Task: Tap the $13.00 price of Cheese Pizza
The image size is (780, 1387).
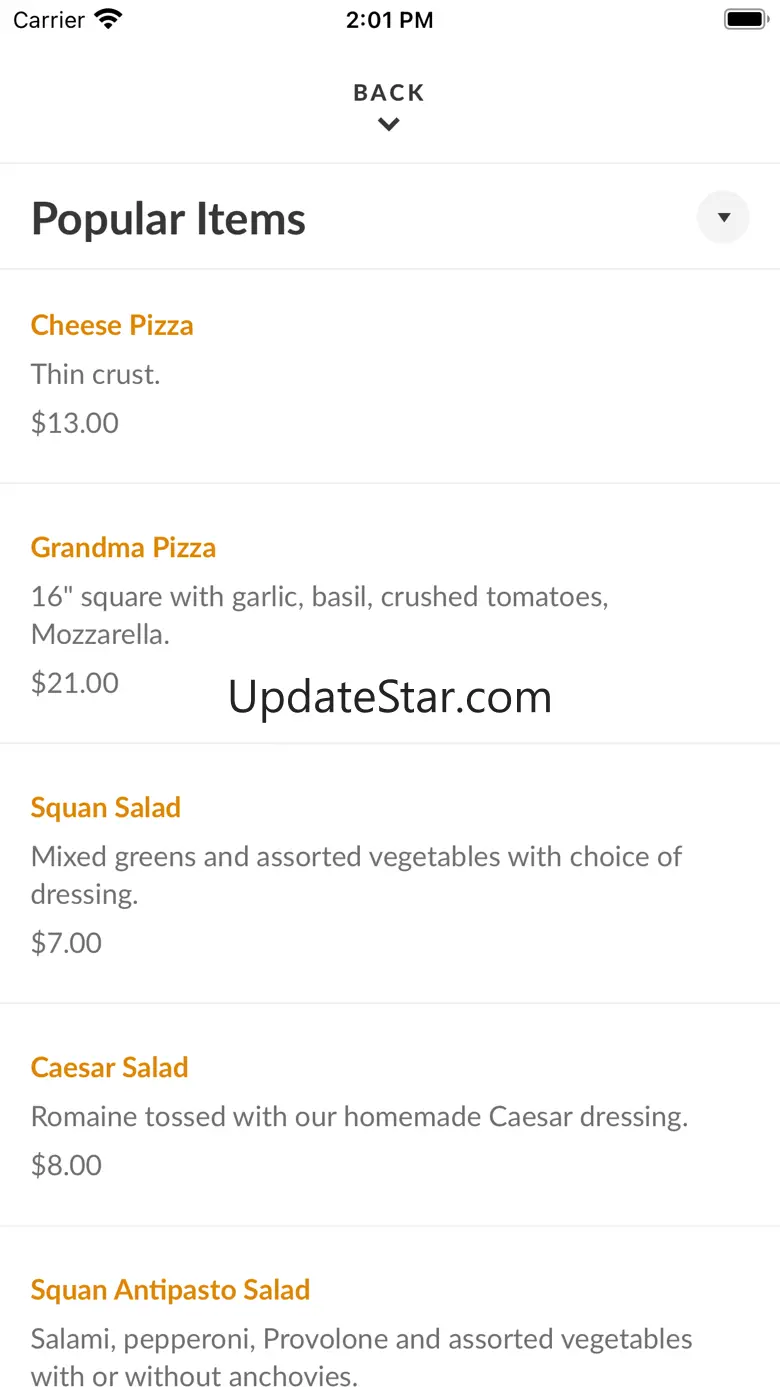Action: coord(75,423)
